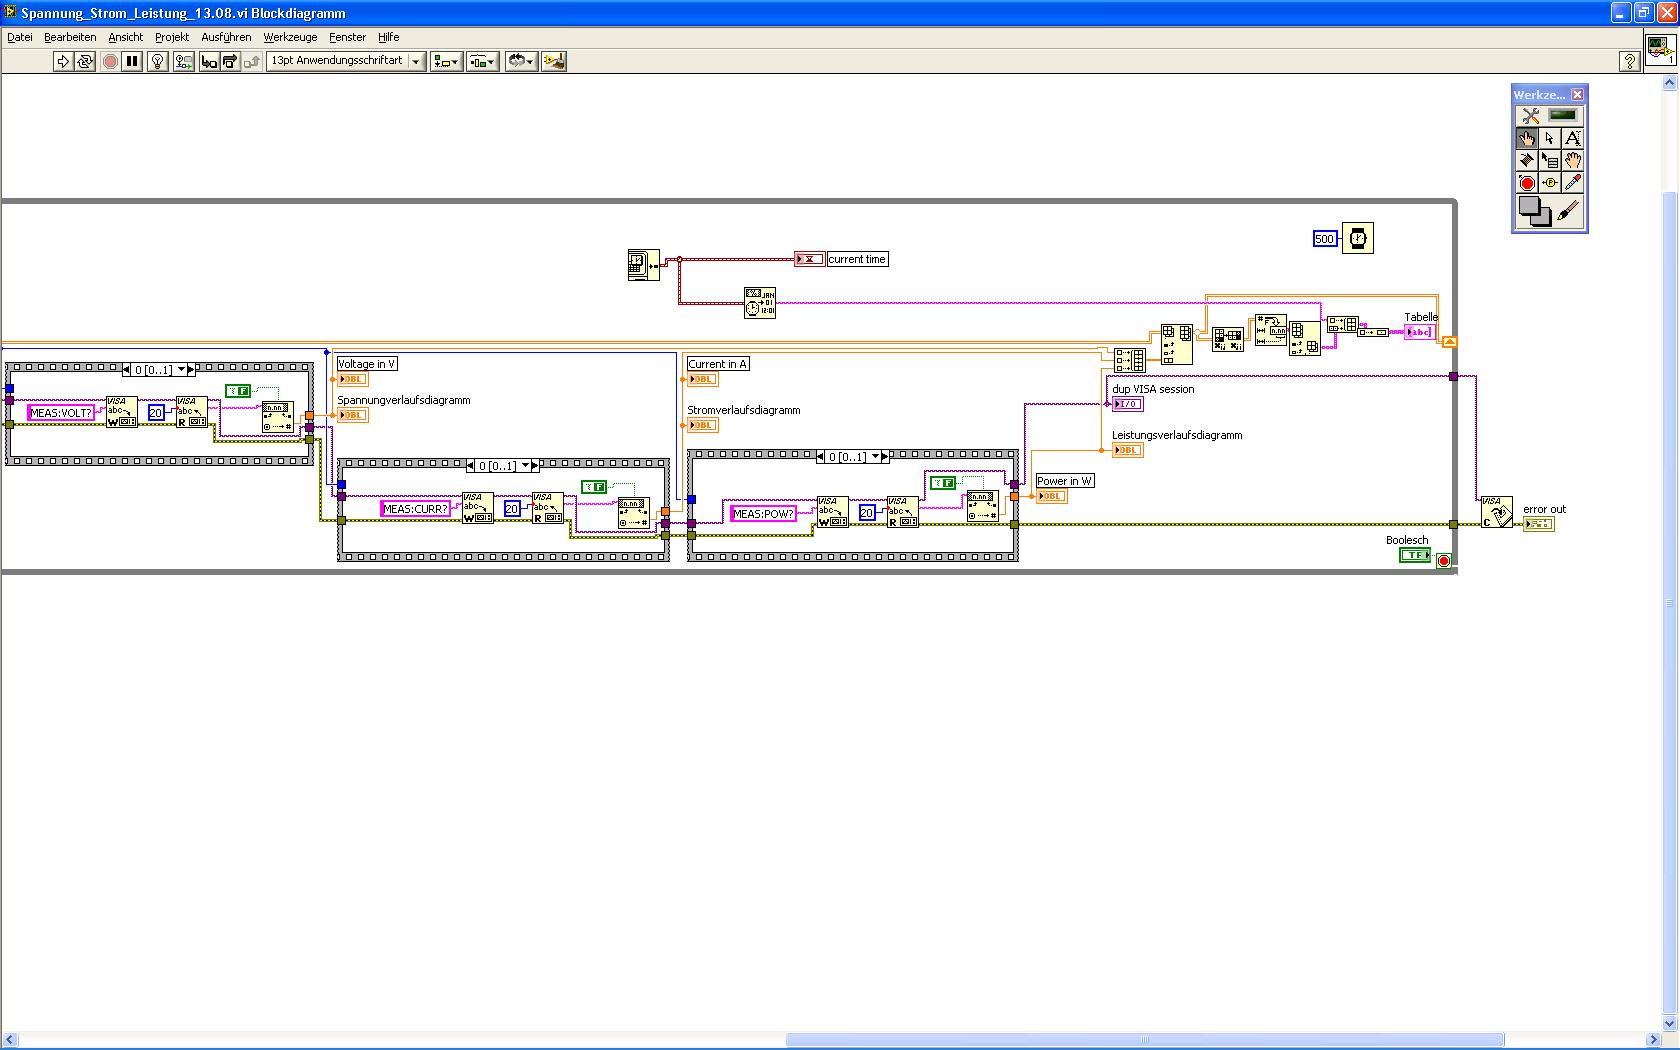The height and width of the screenshot is (1050, 1680).
Task: Select the Operate hand tool
Action: point(1527,138)
